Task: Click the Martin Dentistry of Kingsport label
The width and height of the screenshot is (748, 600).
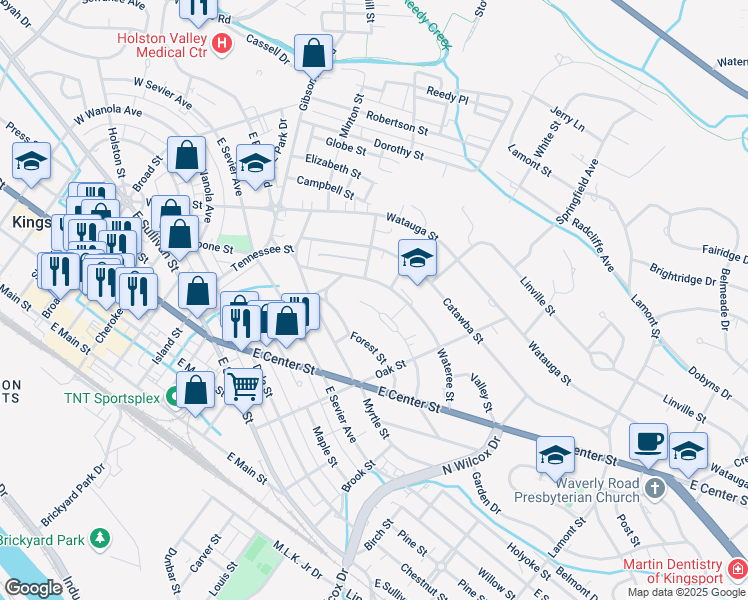Action: [x=673, y=571]
